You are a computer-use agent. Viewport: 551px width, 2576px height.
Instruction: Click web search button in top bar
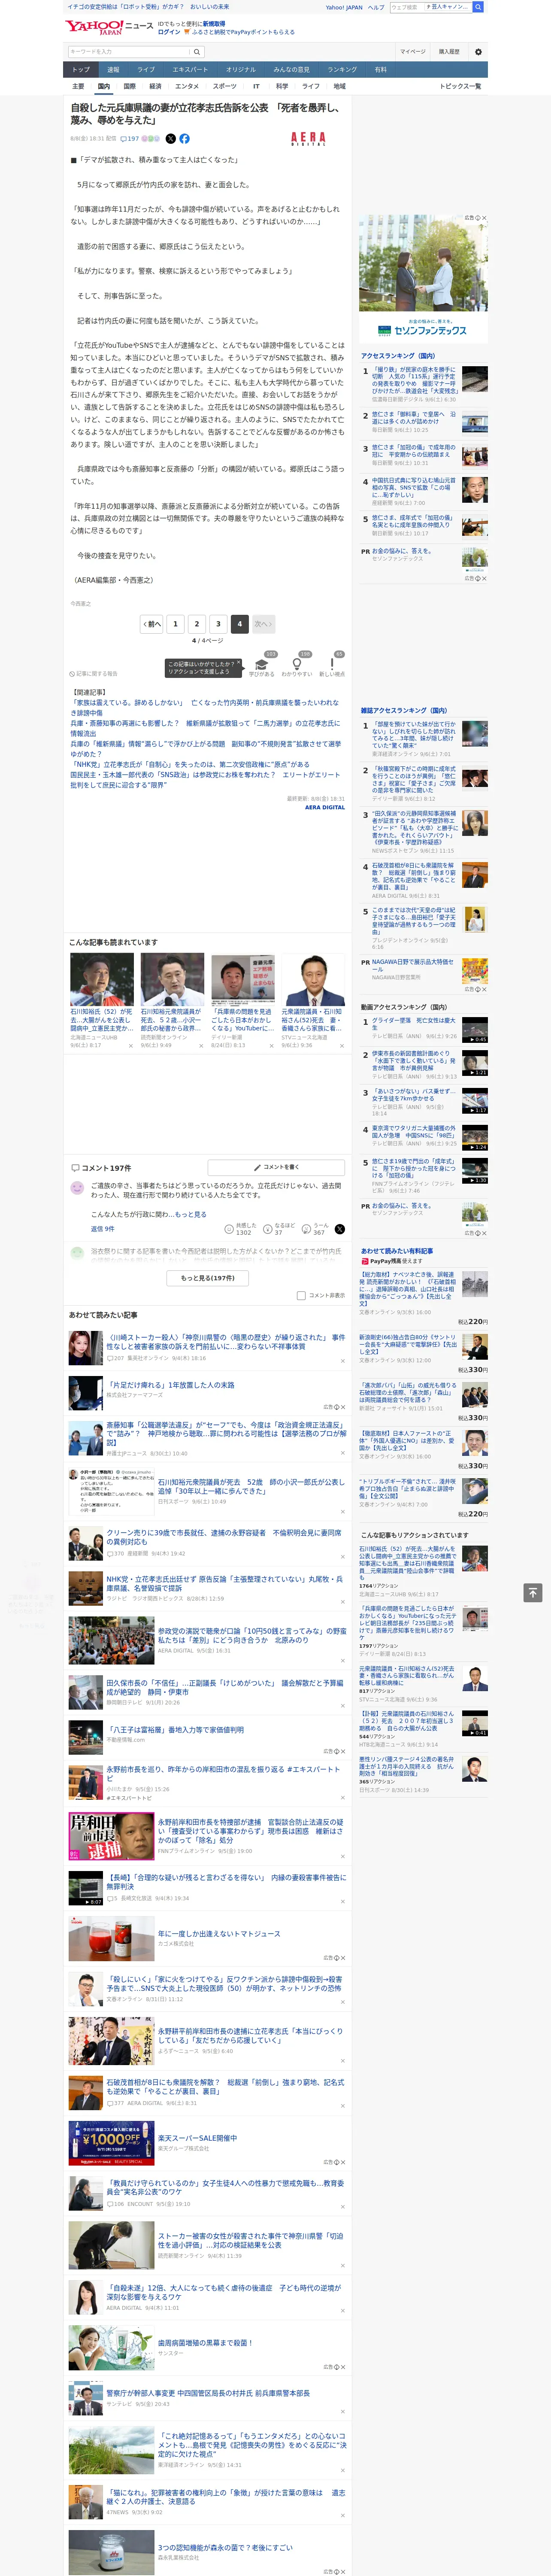click(478, 7)
